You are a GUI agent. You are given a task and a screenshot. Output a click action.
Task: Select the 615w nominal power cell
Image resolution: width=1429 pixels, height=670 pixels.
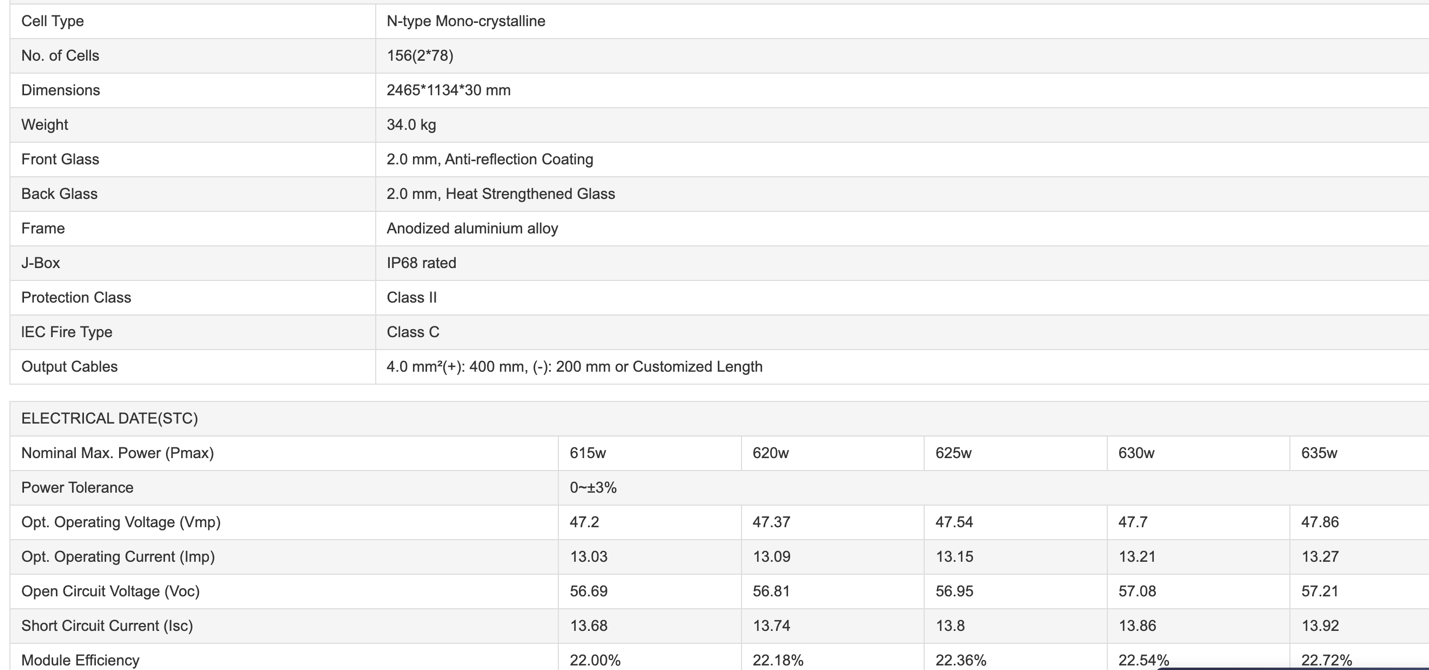pyautogui.click(x=588, y=453)
